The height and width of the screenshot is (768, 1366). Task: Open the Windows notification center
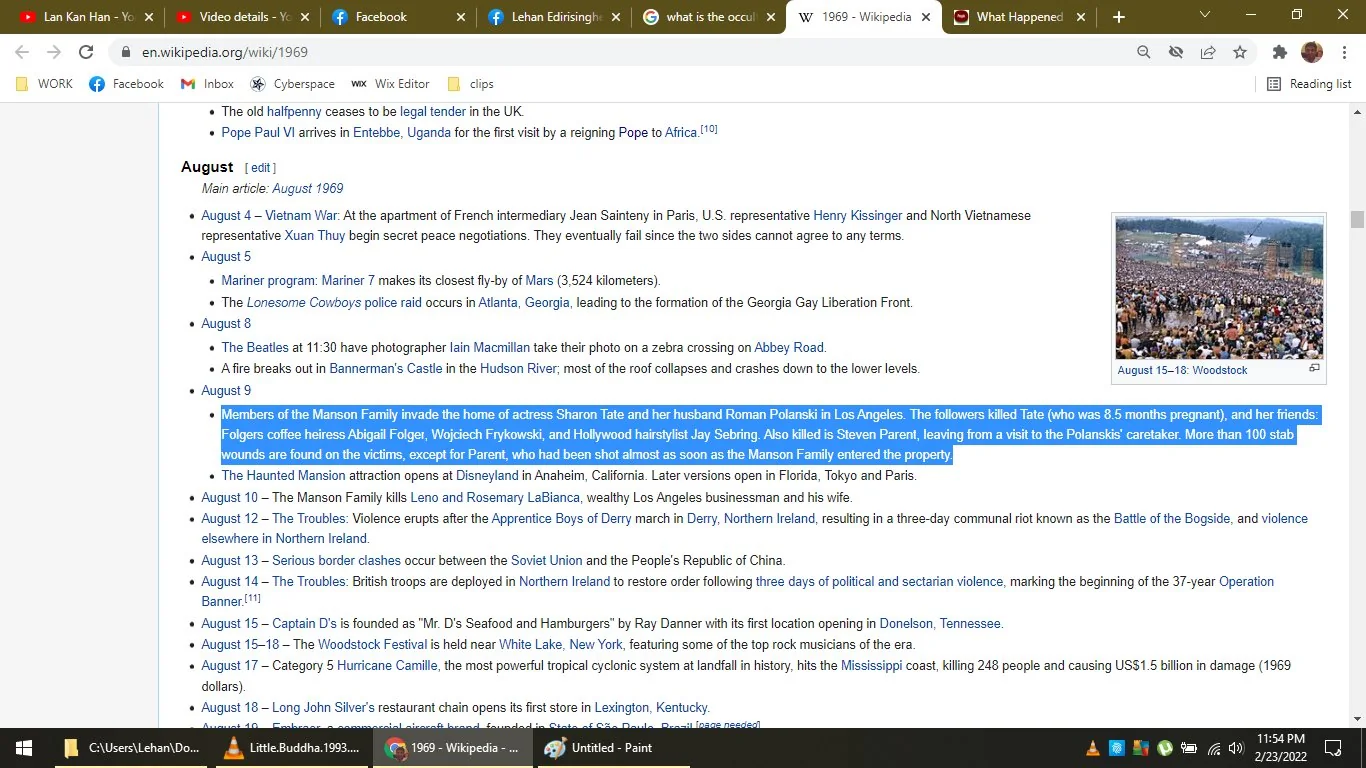1333,748
